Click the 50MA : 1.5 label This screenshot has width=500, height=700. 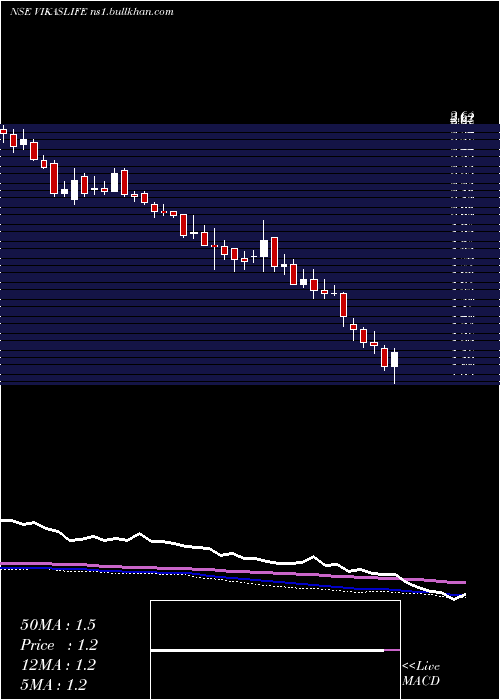pos(58,625)
